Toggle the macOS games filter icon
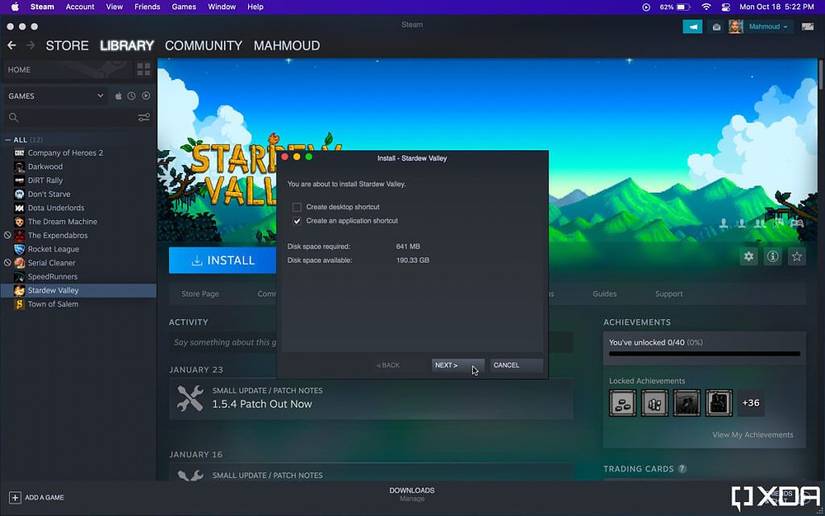 point(118,96)
